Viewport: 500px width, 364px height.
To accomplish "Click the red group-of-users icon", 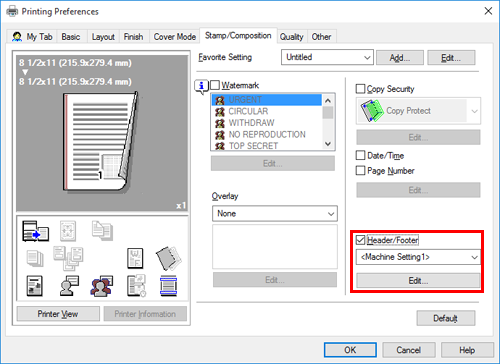I will click(x=101, y=286).
